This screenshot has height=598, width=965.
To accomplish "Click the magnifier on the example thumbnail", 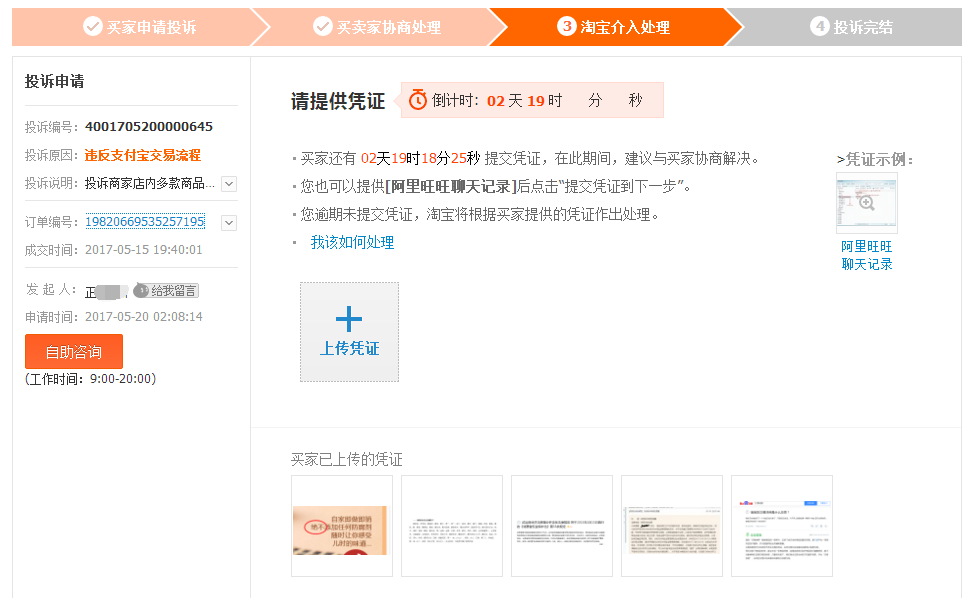I will coord(867,203).
